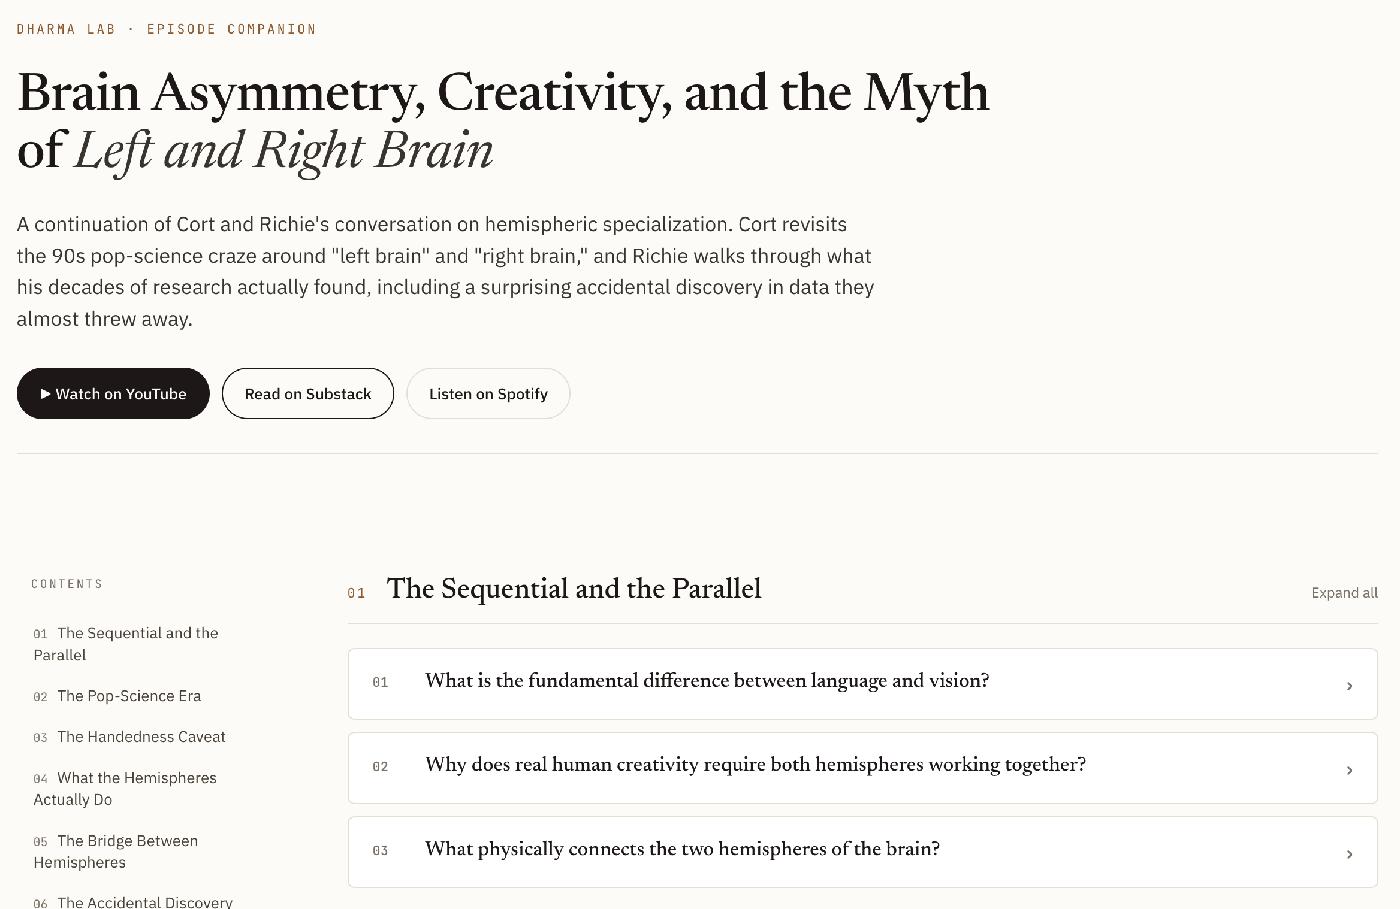This screenshot has height=909, width=1400.
Task: Expand the human creativity hemispheres question
Action: [862, 768]
